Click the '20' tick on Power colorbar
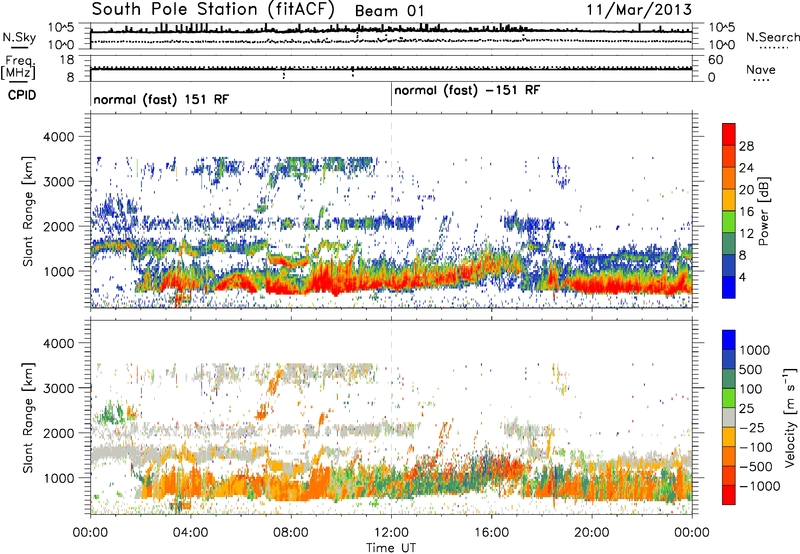800x554 pixels. click(746, 190)
